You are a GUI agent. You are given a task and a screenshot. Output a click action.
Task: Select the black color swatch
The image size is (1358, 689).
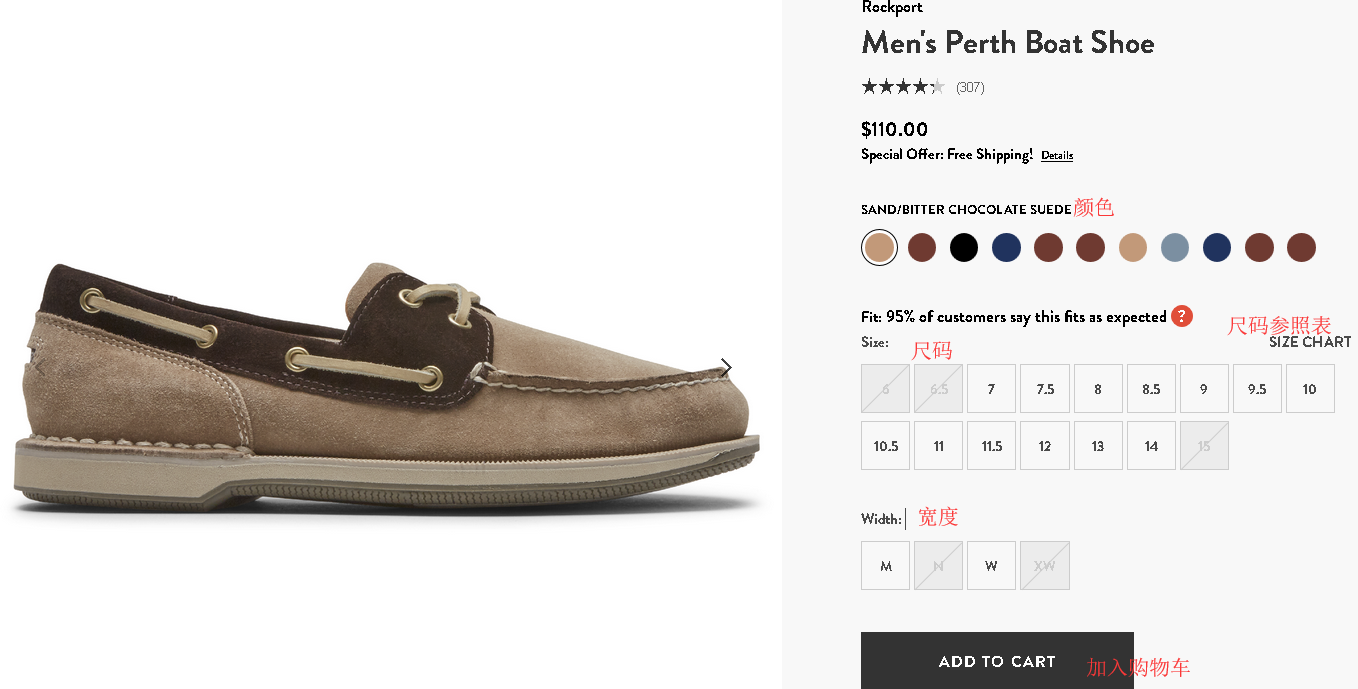(x=963, y=248)
